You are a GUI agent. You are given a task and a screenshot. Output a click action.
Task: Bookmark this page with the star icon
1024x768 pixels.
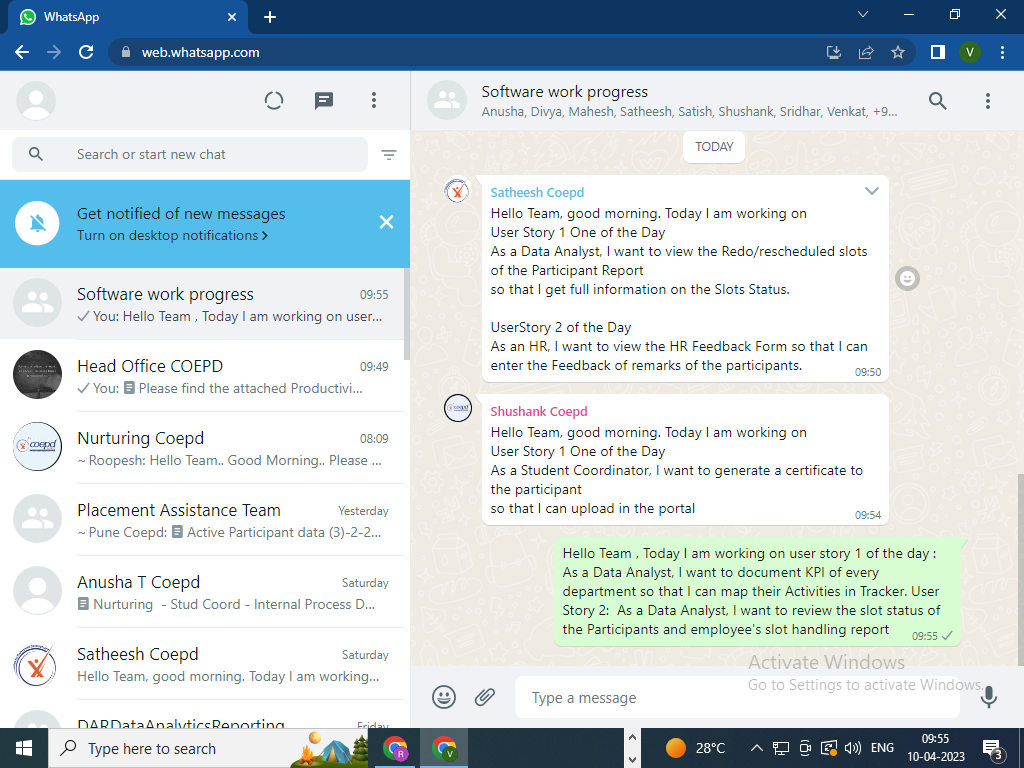[898, 52]
